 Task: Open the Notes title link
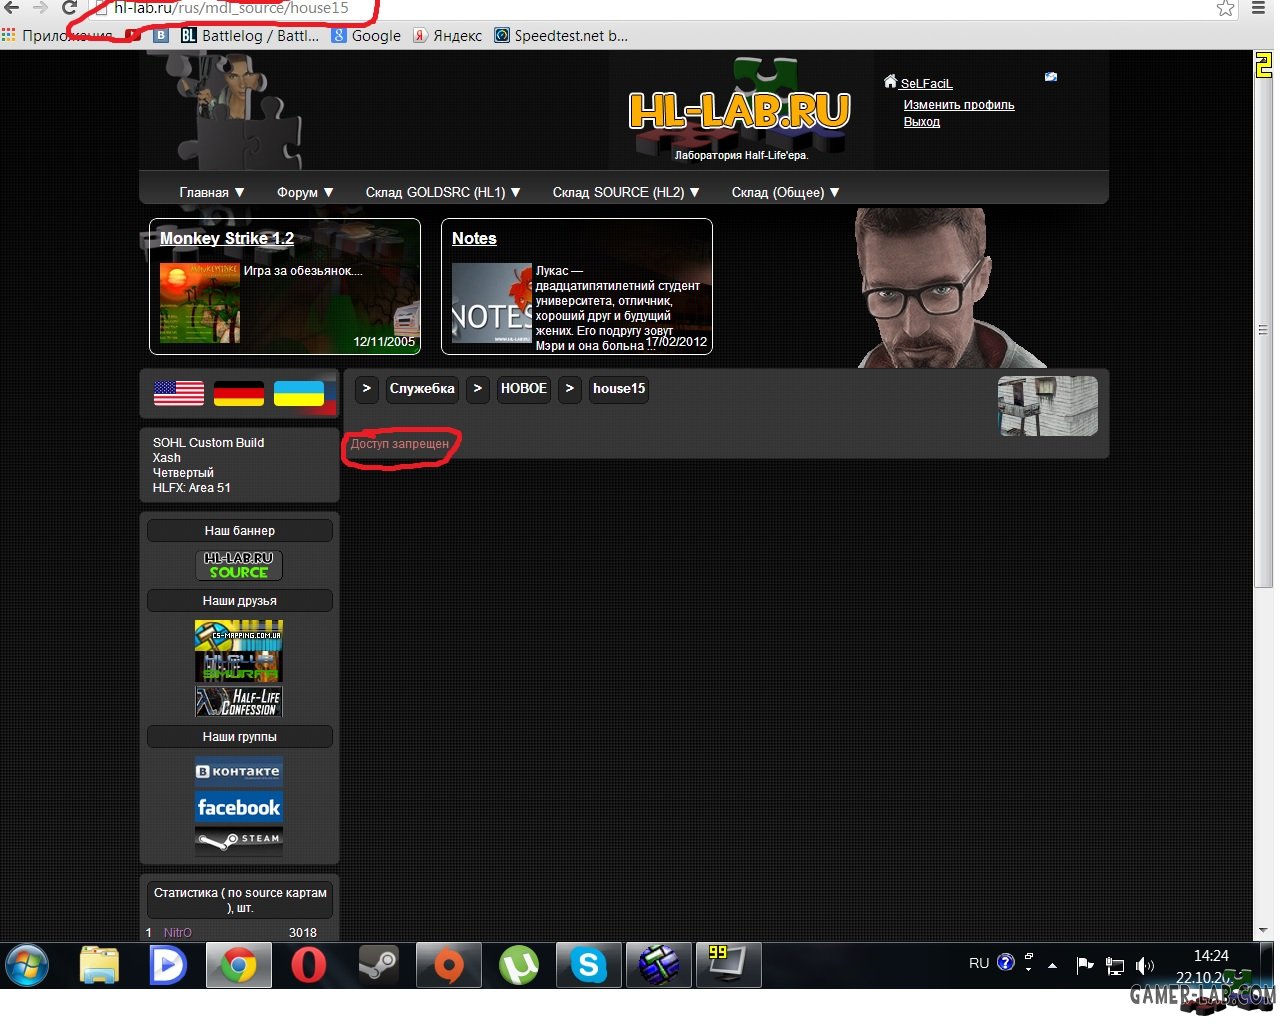pos(474,238)
